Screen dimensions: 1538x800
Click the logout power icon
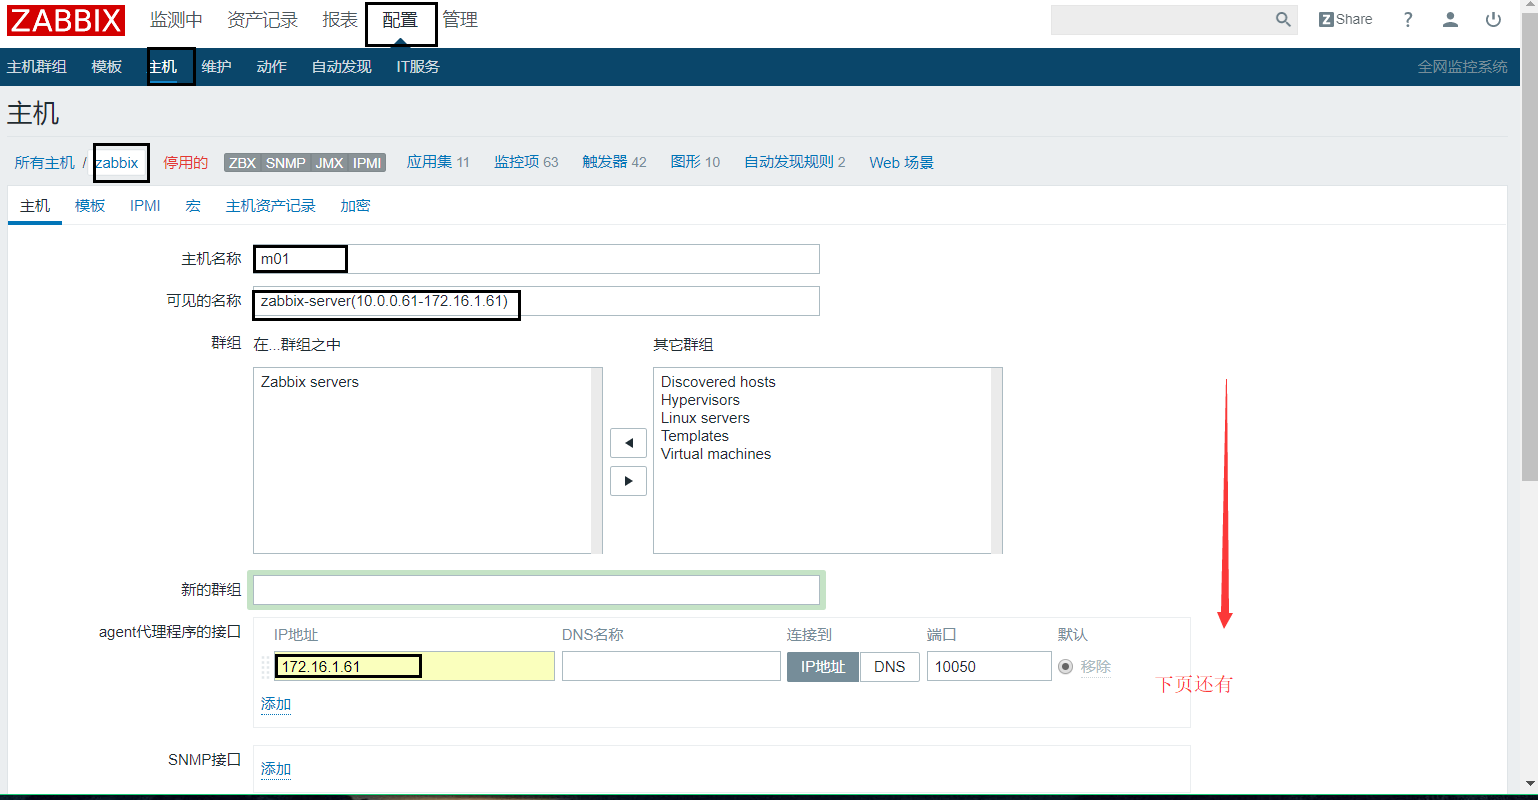[1493, 20]
